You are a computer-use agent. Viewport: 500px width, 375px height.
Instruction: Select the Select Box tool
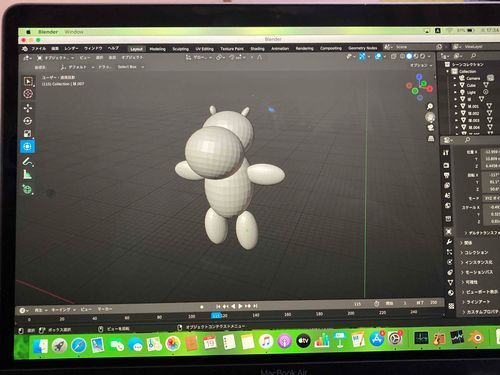point(28,81)
